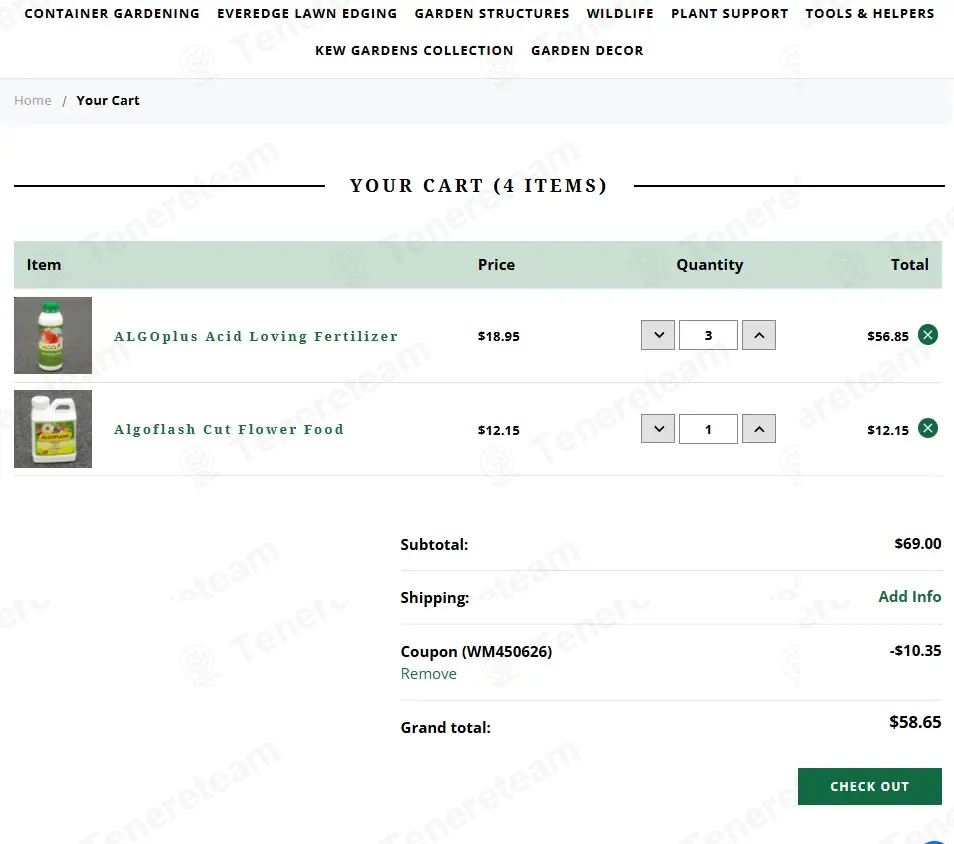Click the $18.95 price value
The width and height of the screenshot is (954, 844).
[498, 337]
